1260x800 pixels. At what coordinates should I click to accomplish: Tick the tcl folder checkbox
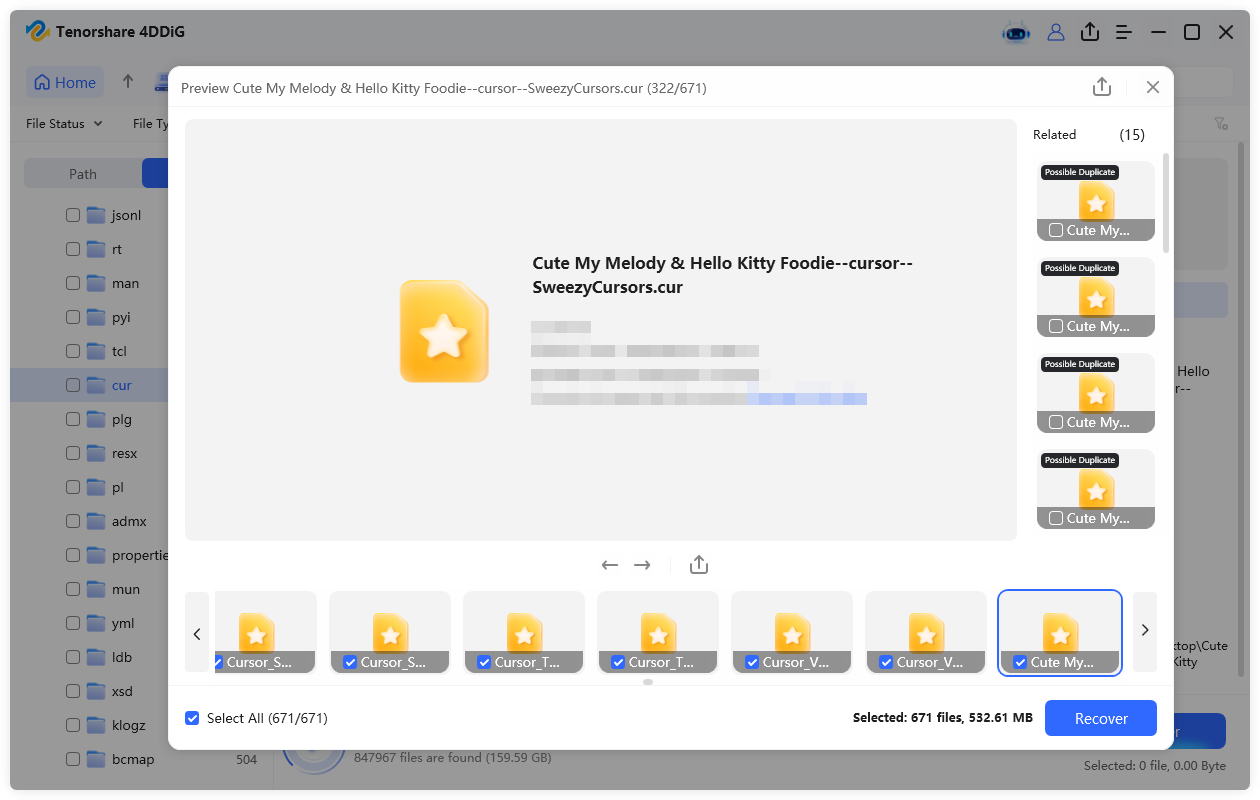73,351
